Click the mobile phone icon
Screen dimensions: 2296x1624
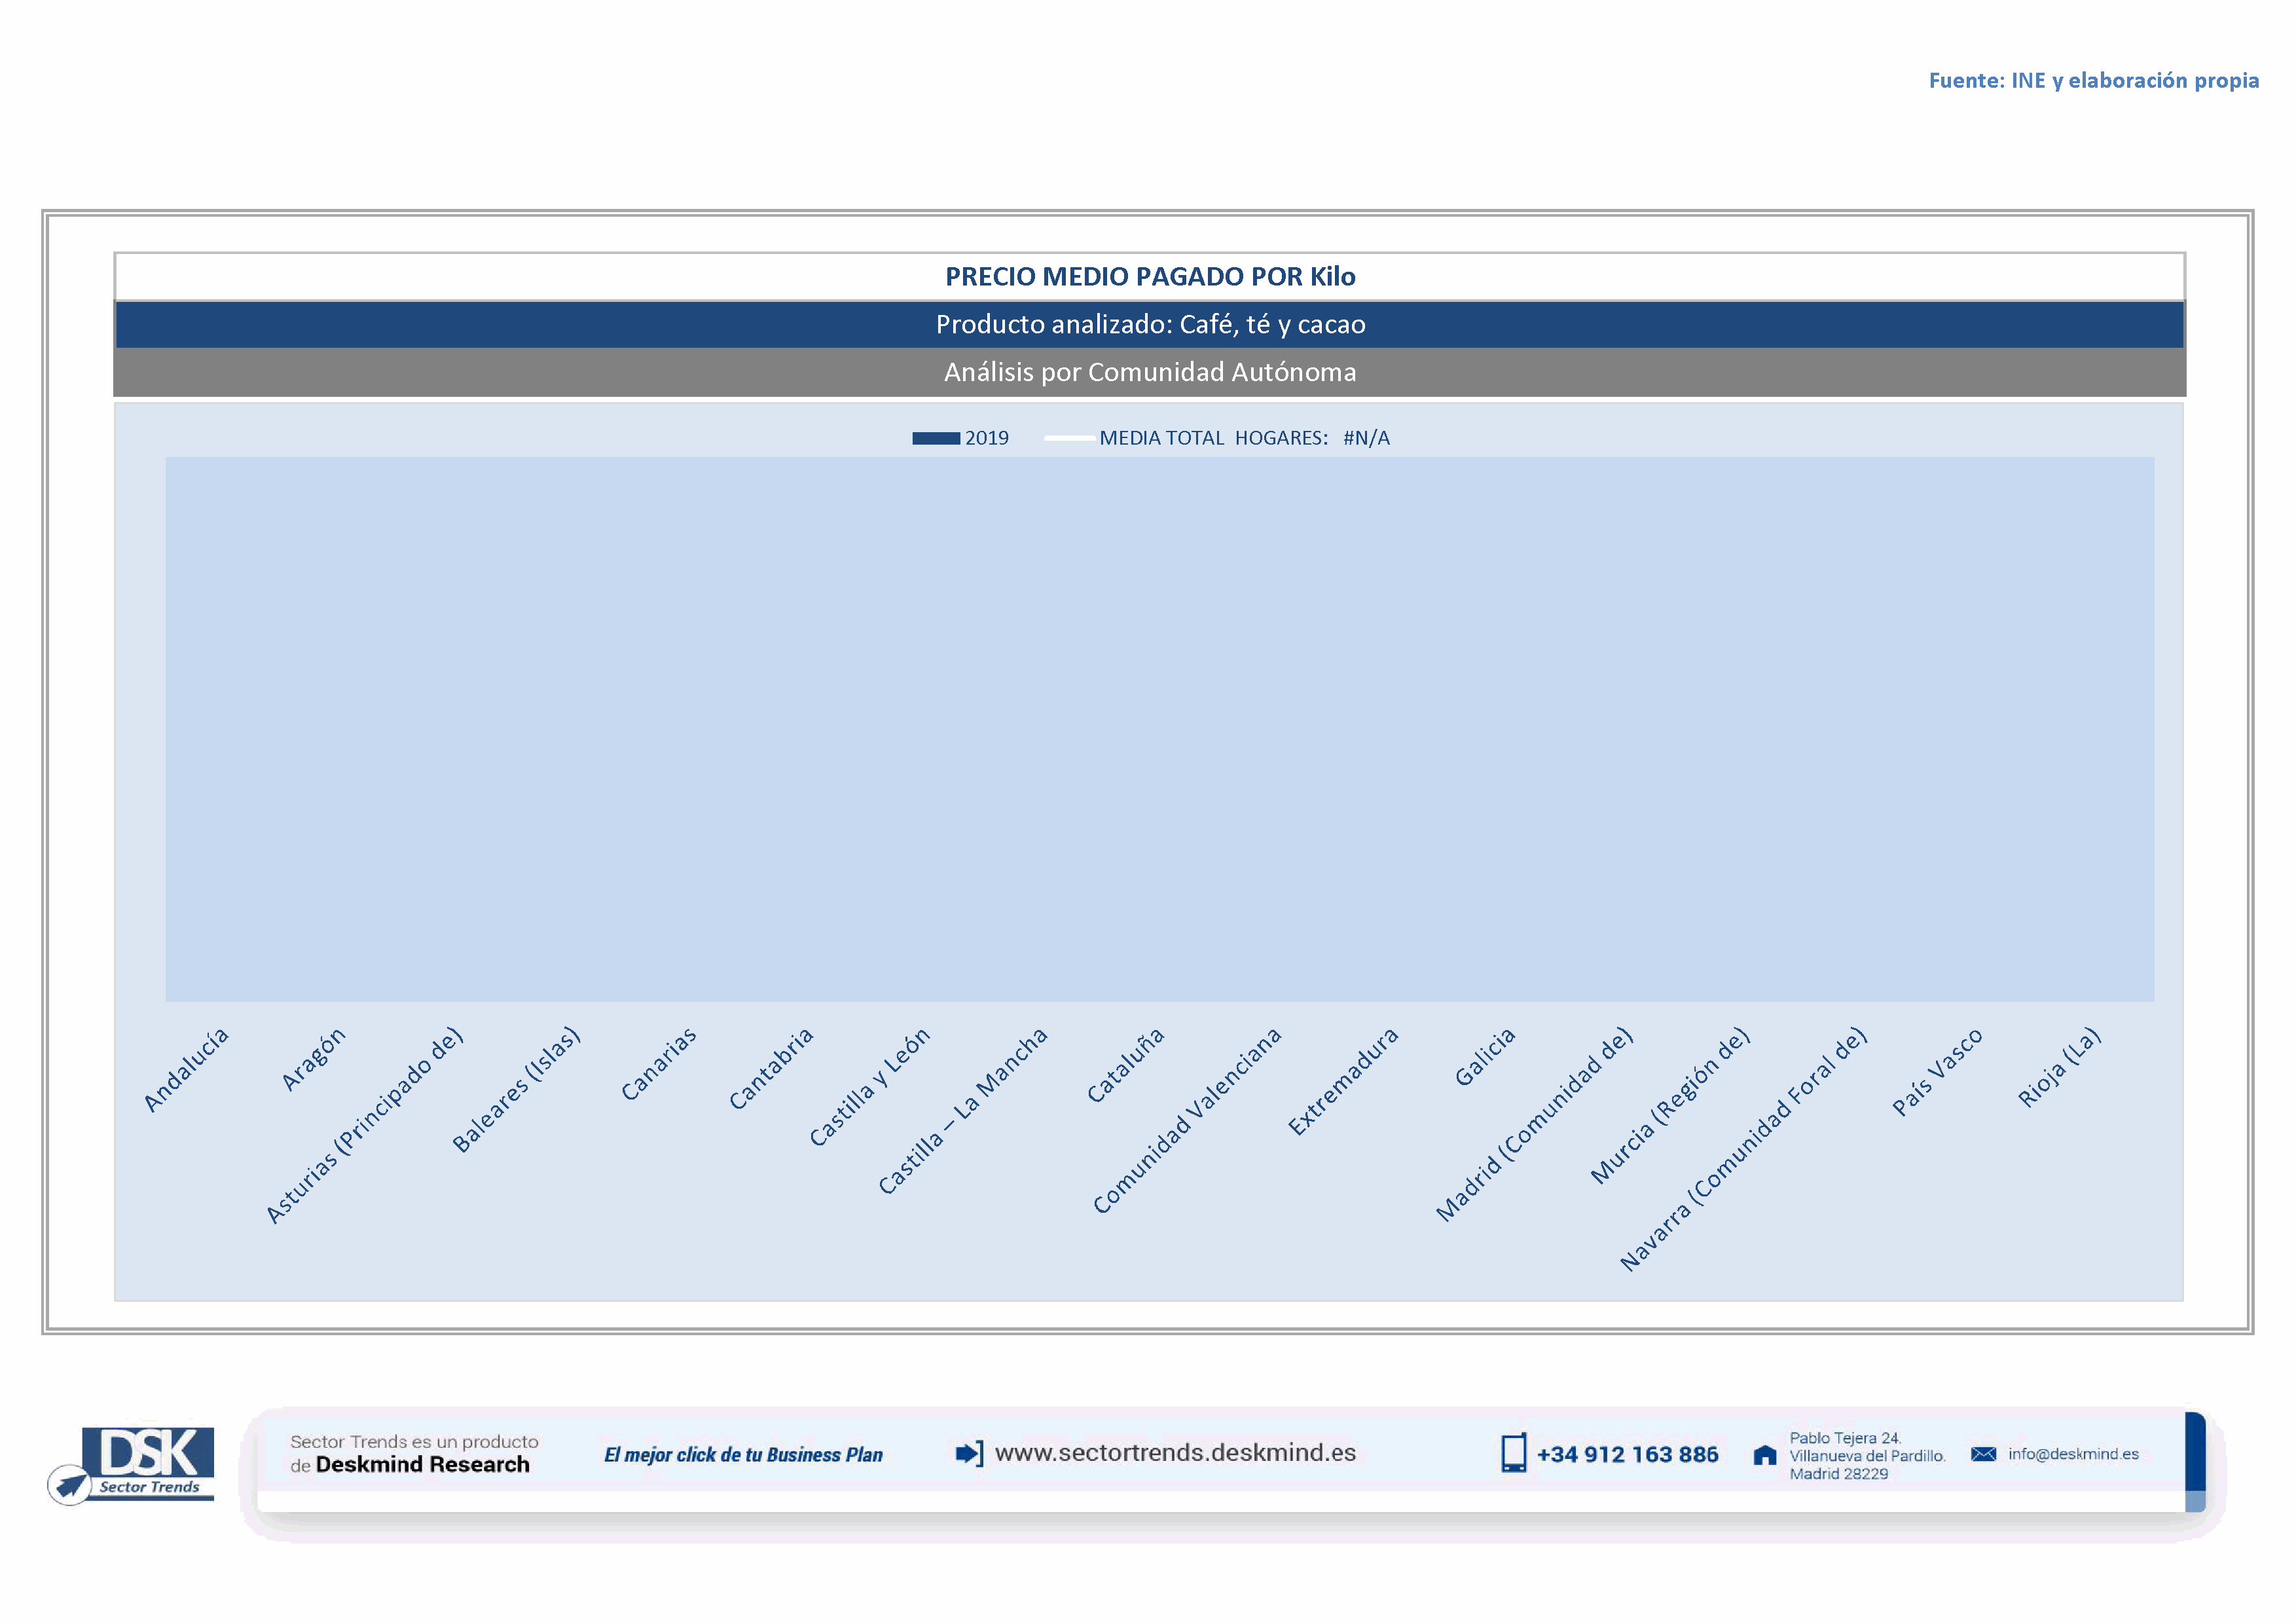click(1513, 1453)
